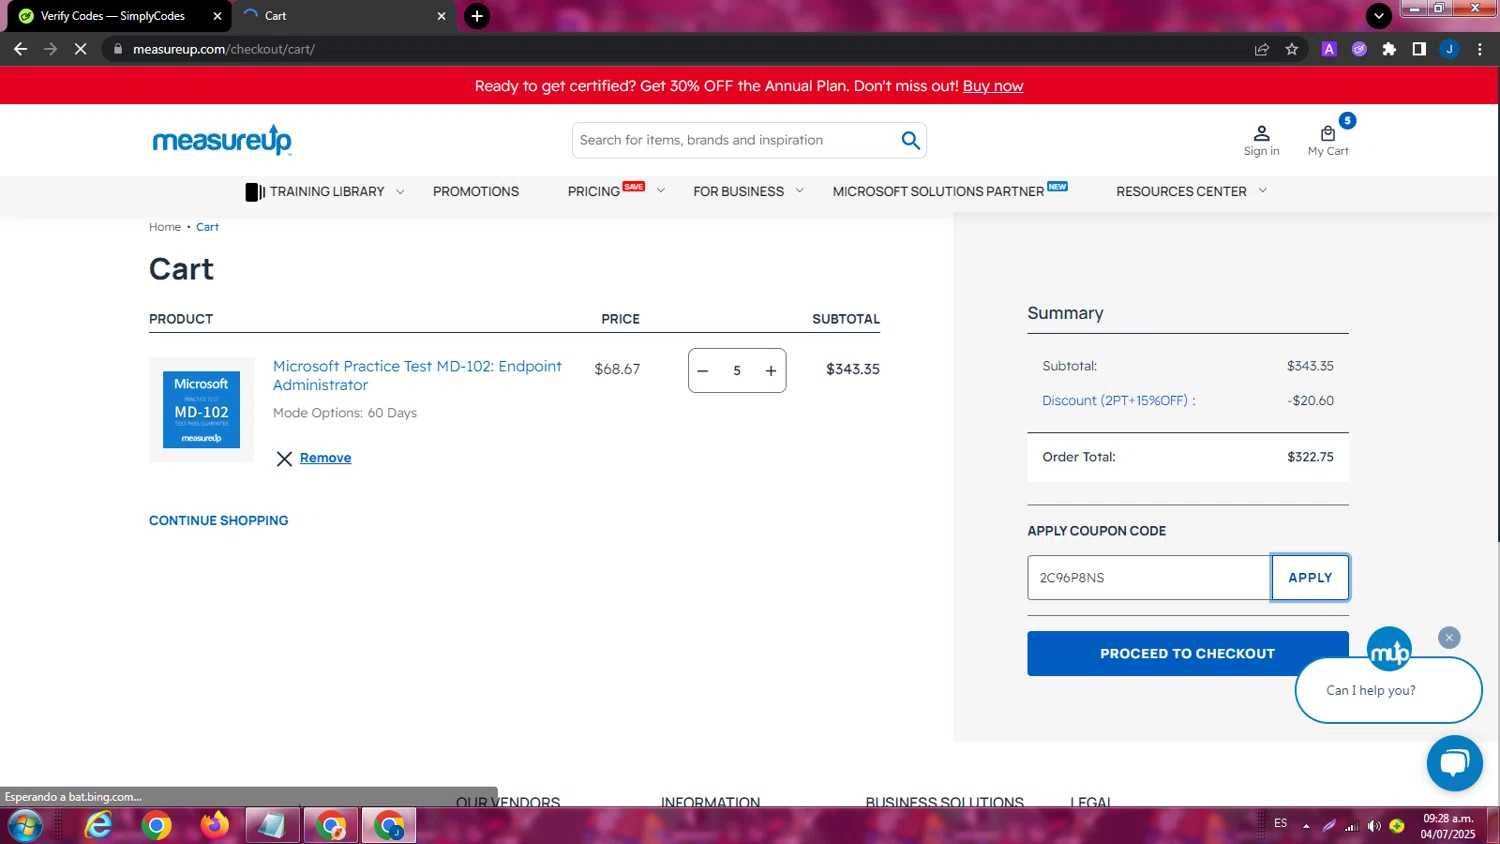Click the MeasureUp logo

coord(221,140)
